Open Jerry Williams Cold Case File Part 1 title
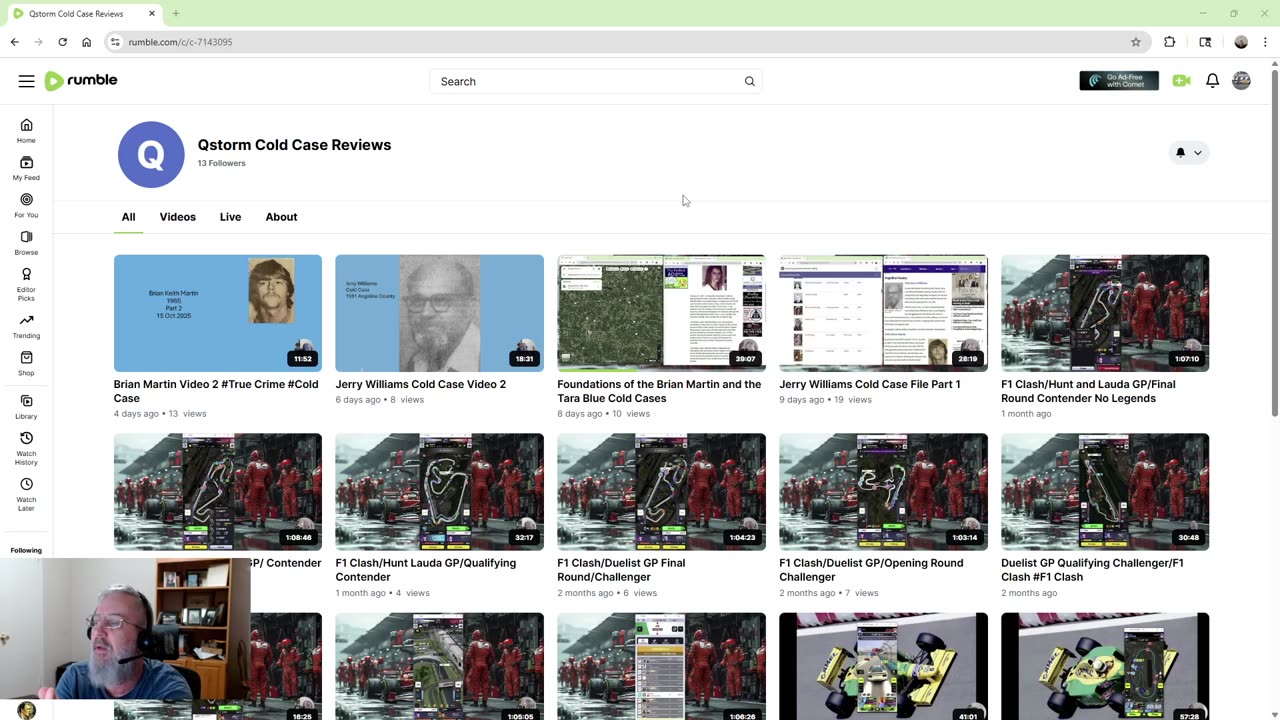The height and width of the screenshot is (720, 1280). [x=869, y=384]
